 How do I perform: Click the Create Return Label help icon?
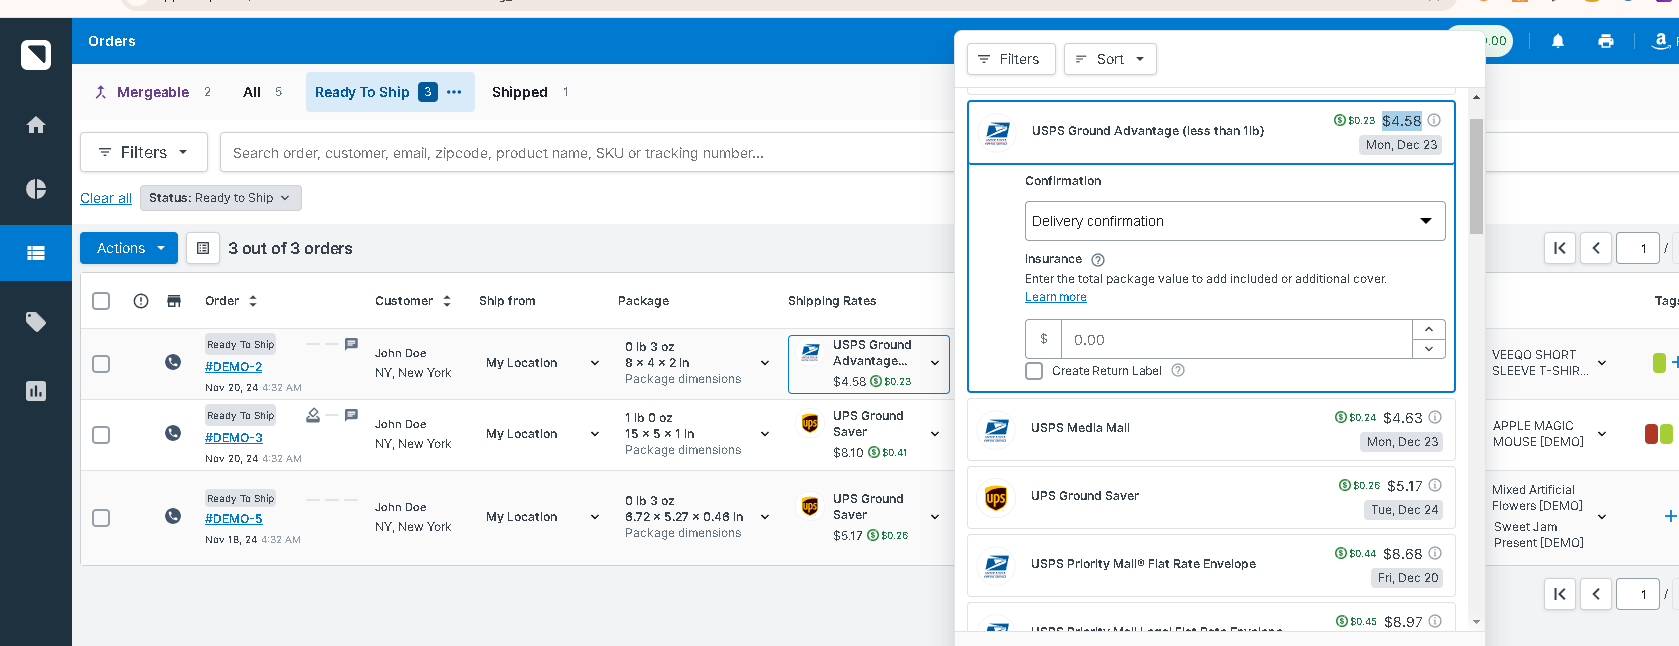1178,370
